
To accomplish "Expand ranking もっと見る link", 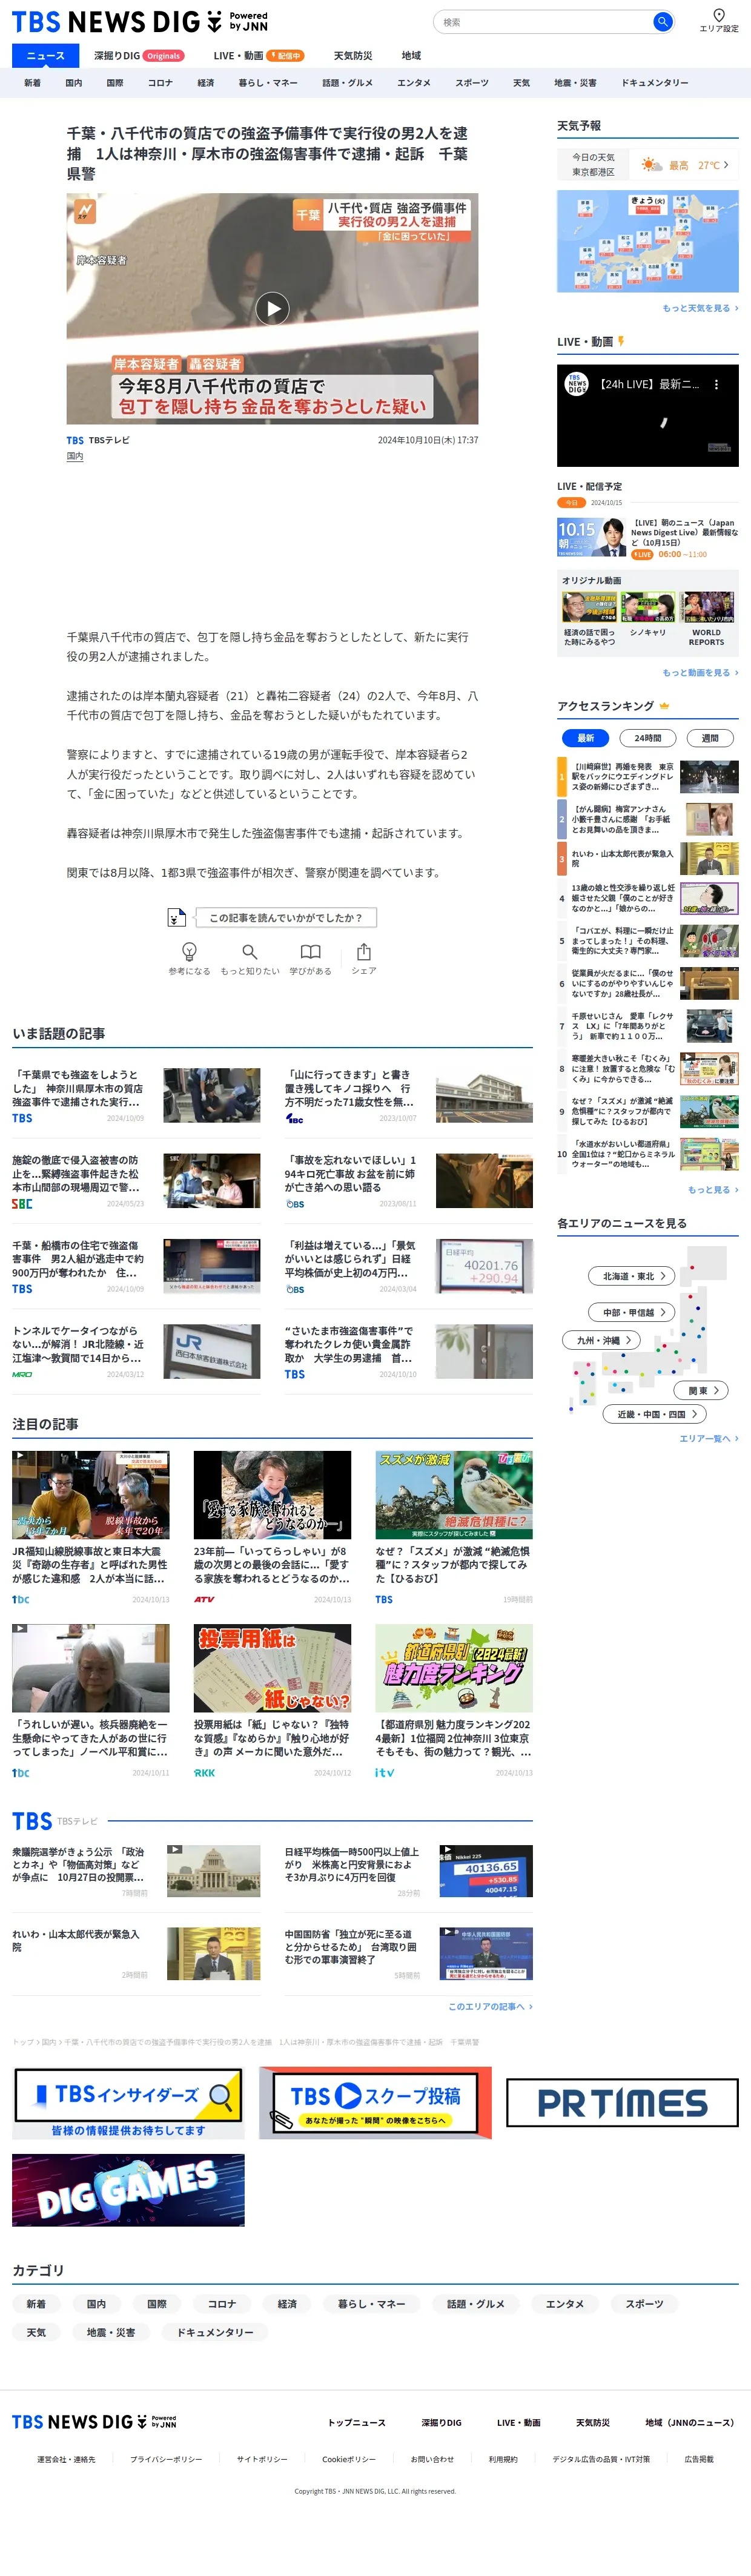I will tap(713, 1189).
